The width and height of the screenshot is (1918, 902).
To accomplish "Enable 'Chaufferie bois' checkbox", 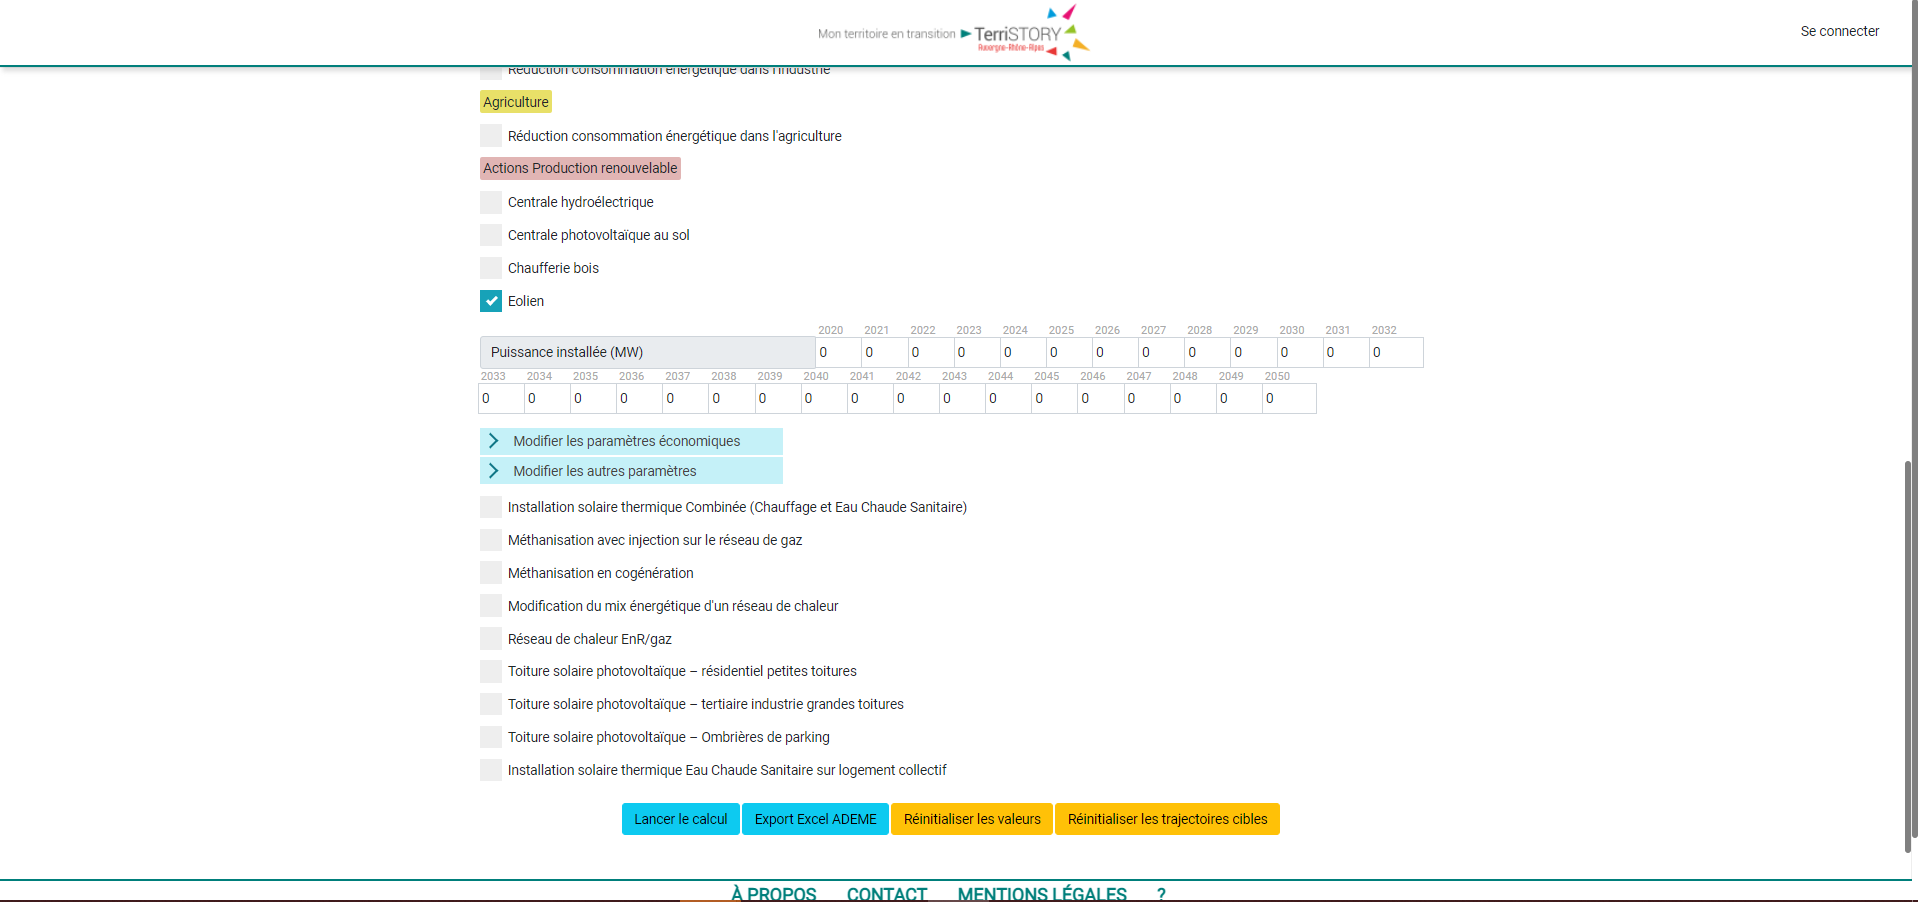I will tap(491, 268).
